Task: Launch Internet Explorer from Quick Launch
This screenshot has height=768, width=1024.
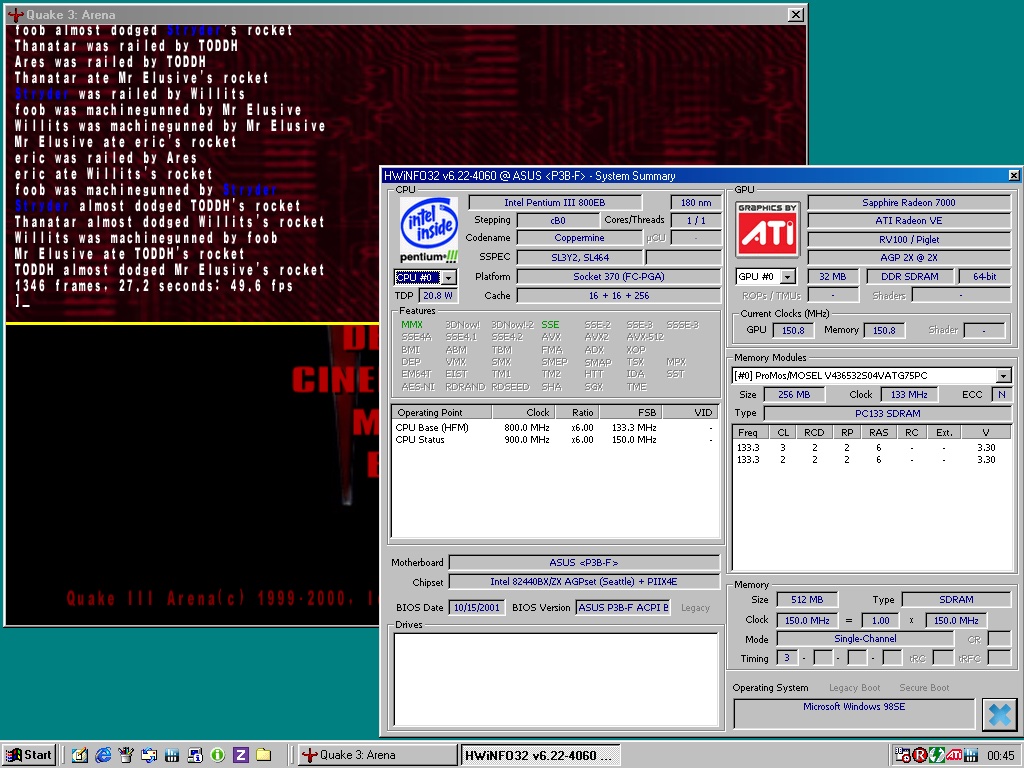Action: pyautogui.click(x=102, y=754)
